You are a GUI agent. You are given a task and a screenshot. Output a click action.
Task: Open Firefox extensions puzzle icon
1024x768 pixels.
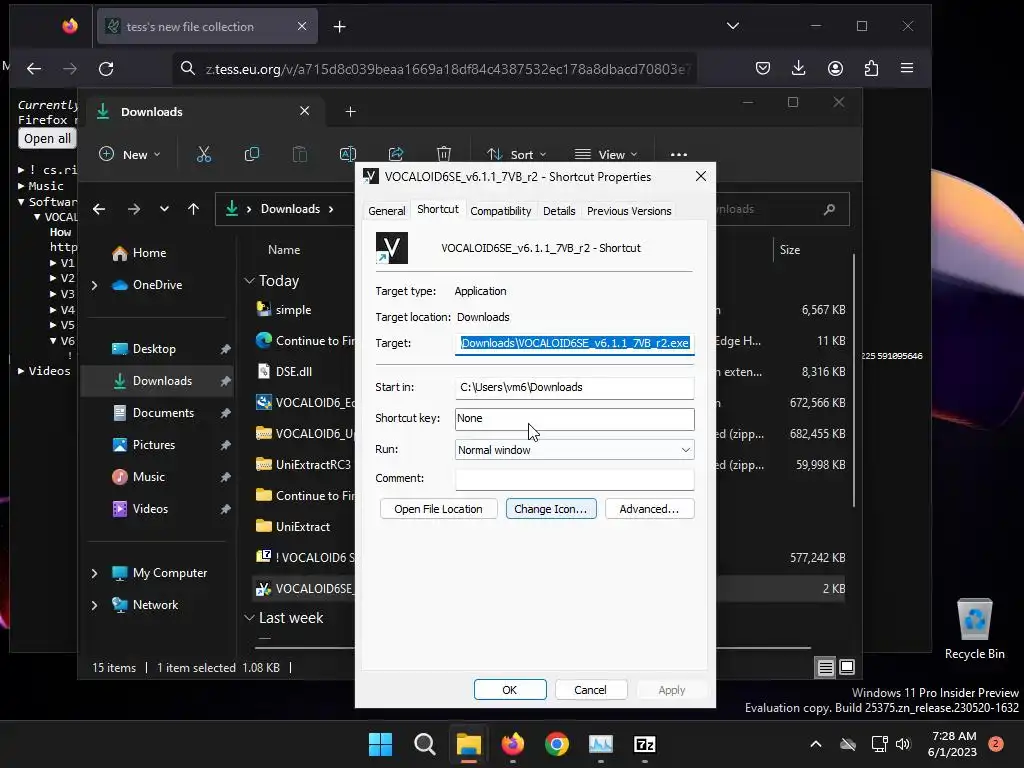pyautogui.click(x=871, y=68)
